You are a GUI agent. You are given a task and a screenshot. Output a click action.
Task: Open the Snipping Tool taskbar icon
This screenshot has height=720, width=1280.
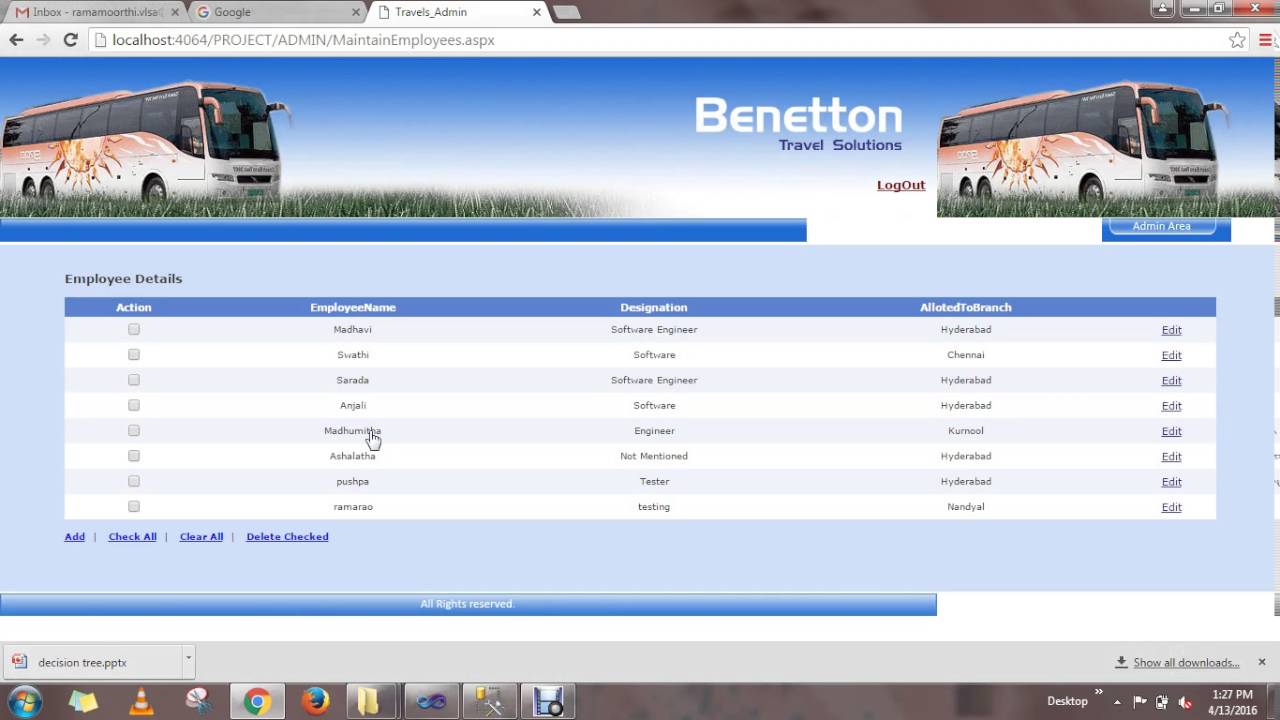198,702
